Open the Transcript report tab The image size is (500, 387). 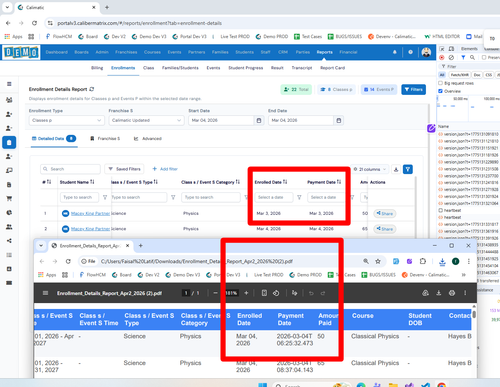[302, 68]
